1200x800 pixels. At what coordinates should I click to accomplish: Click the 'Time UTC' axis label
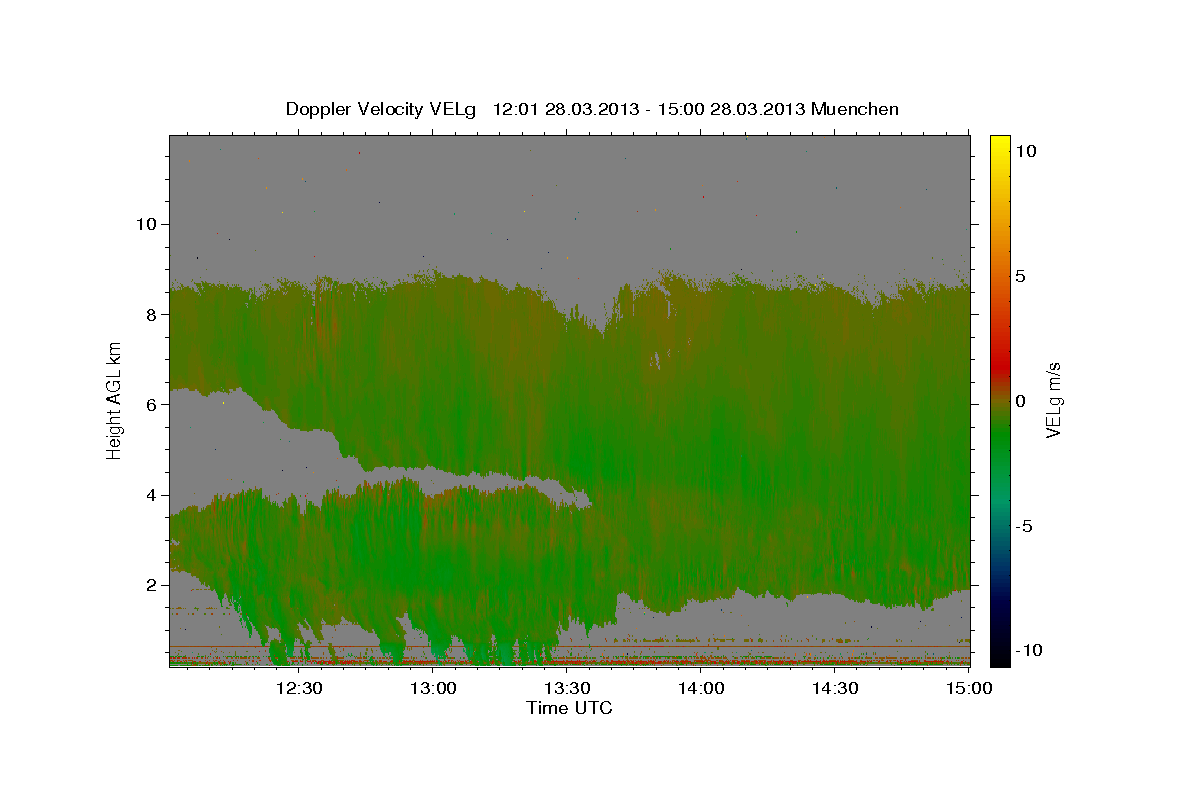[x=569, y=708]
